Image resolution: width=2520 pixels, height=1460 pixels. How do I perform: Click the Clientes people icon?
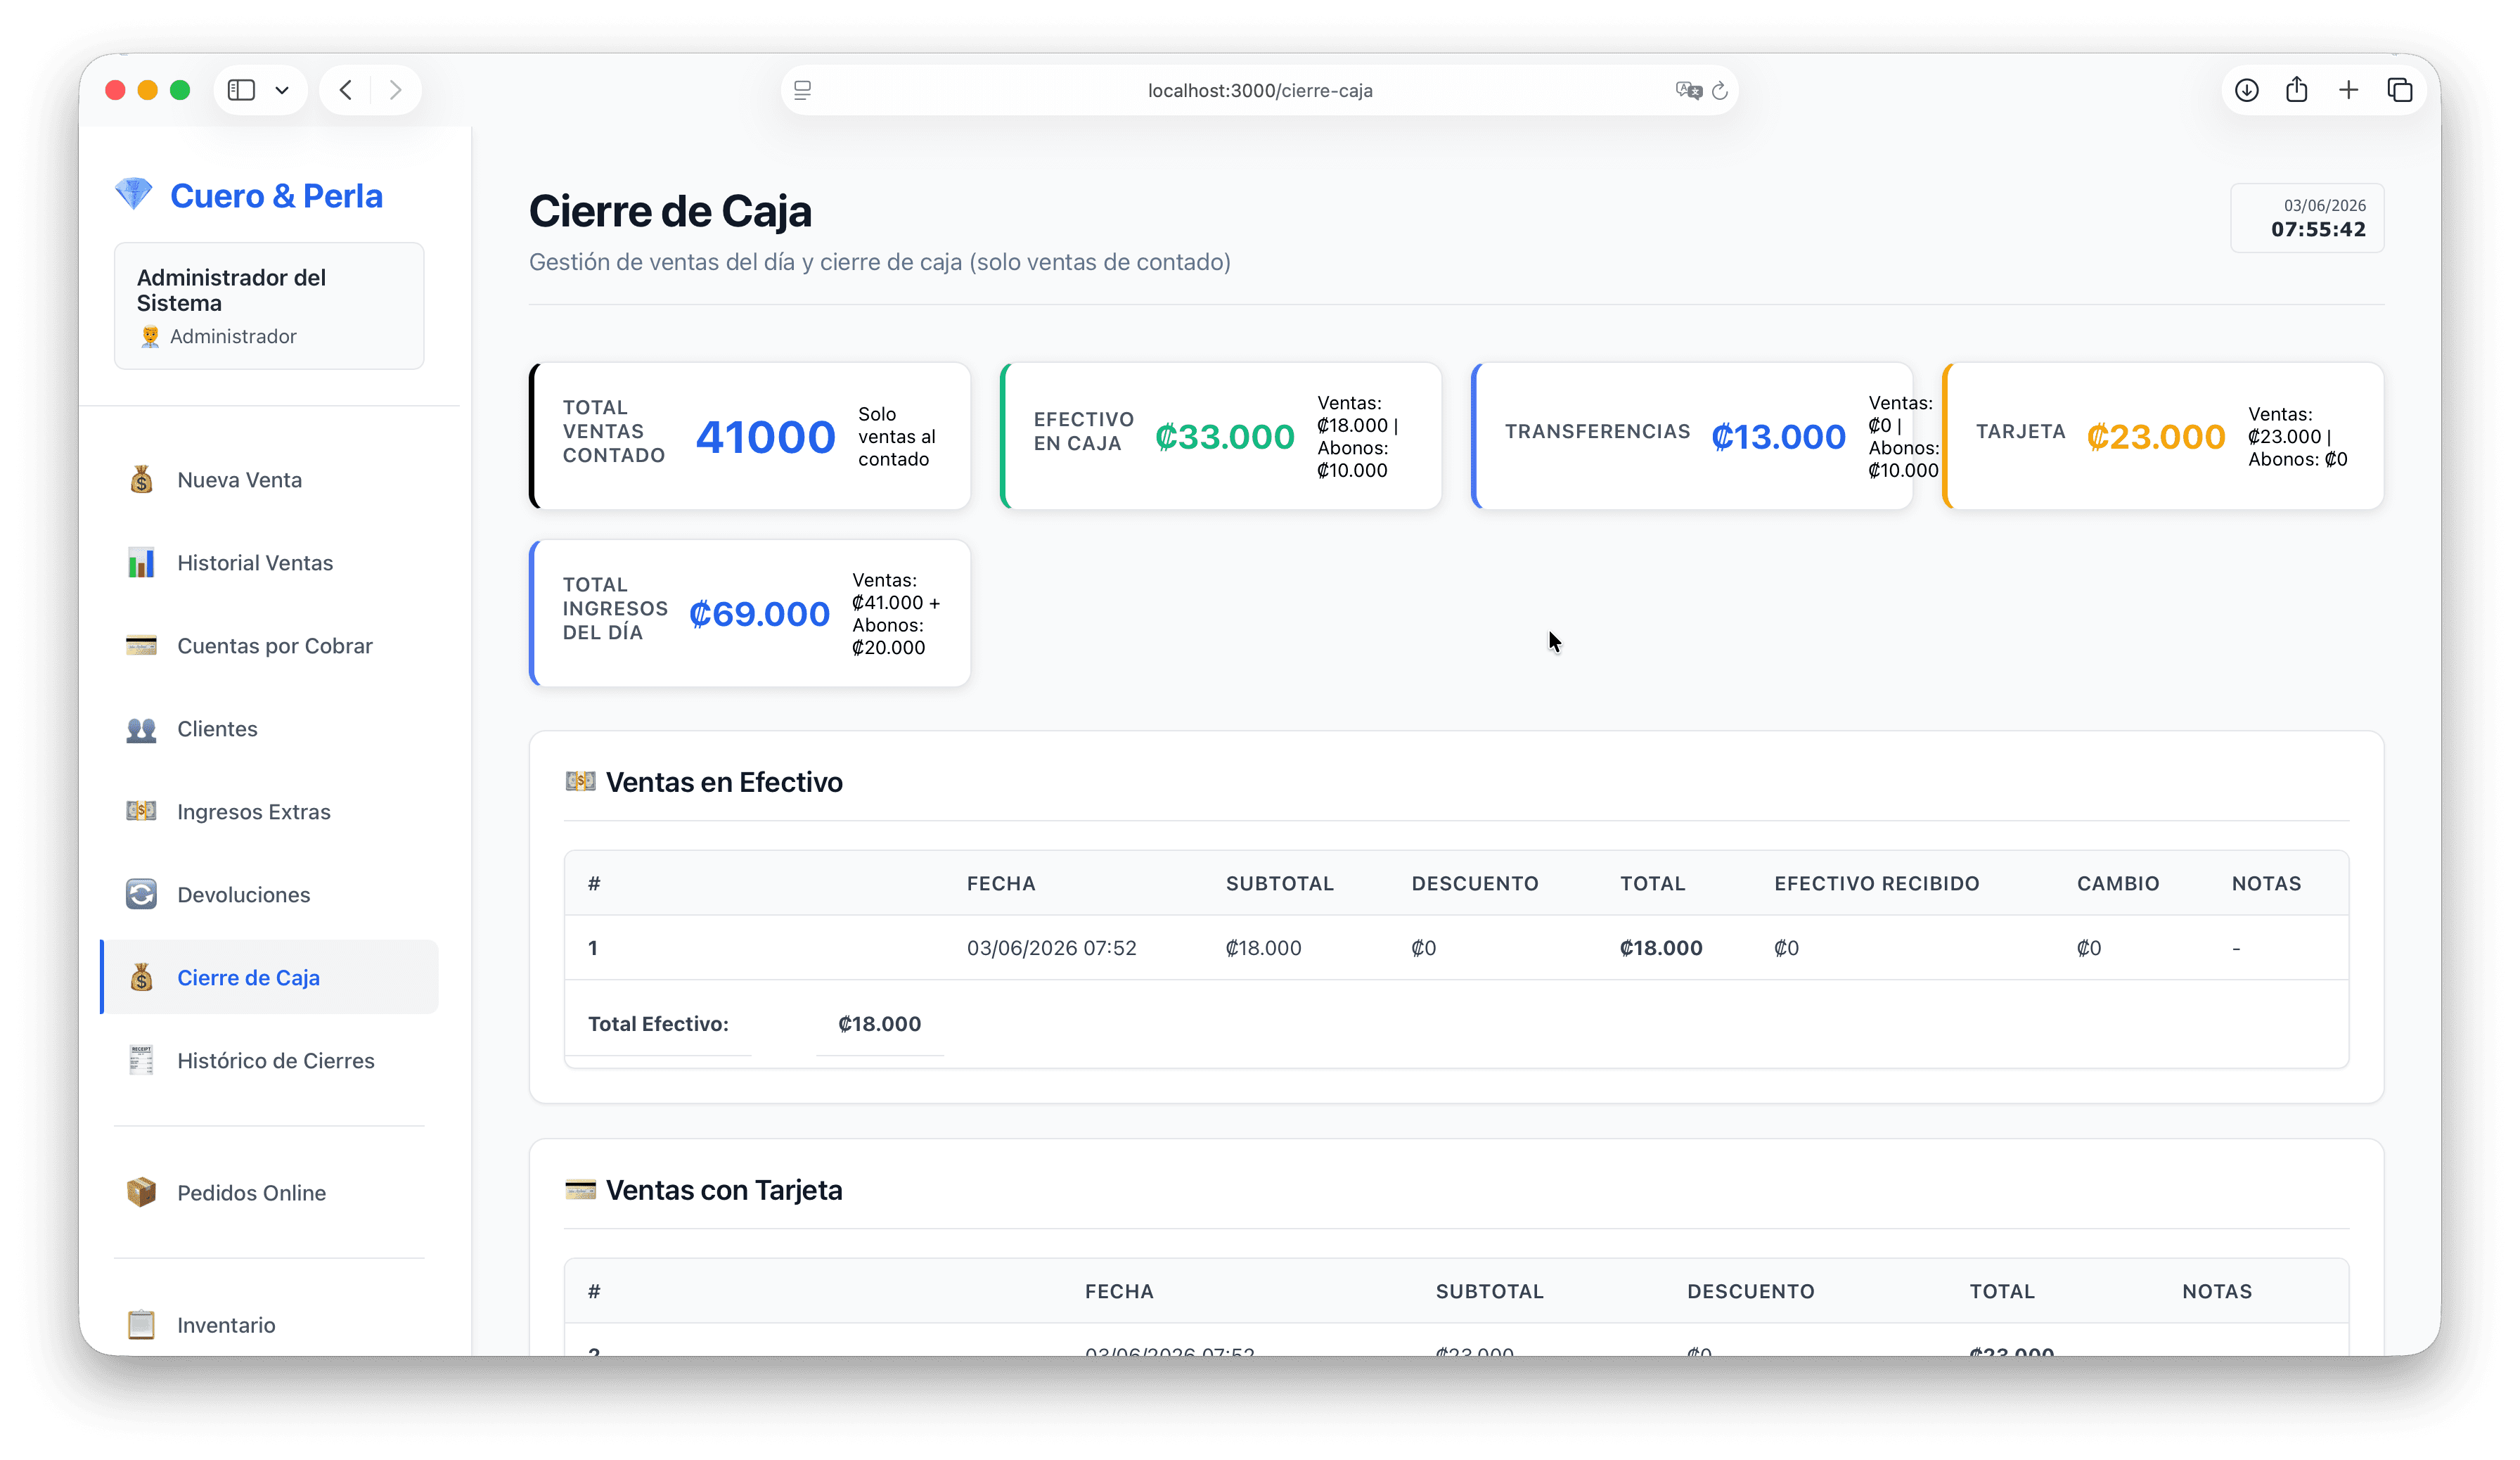click(141, 729)
